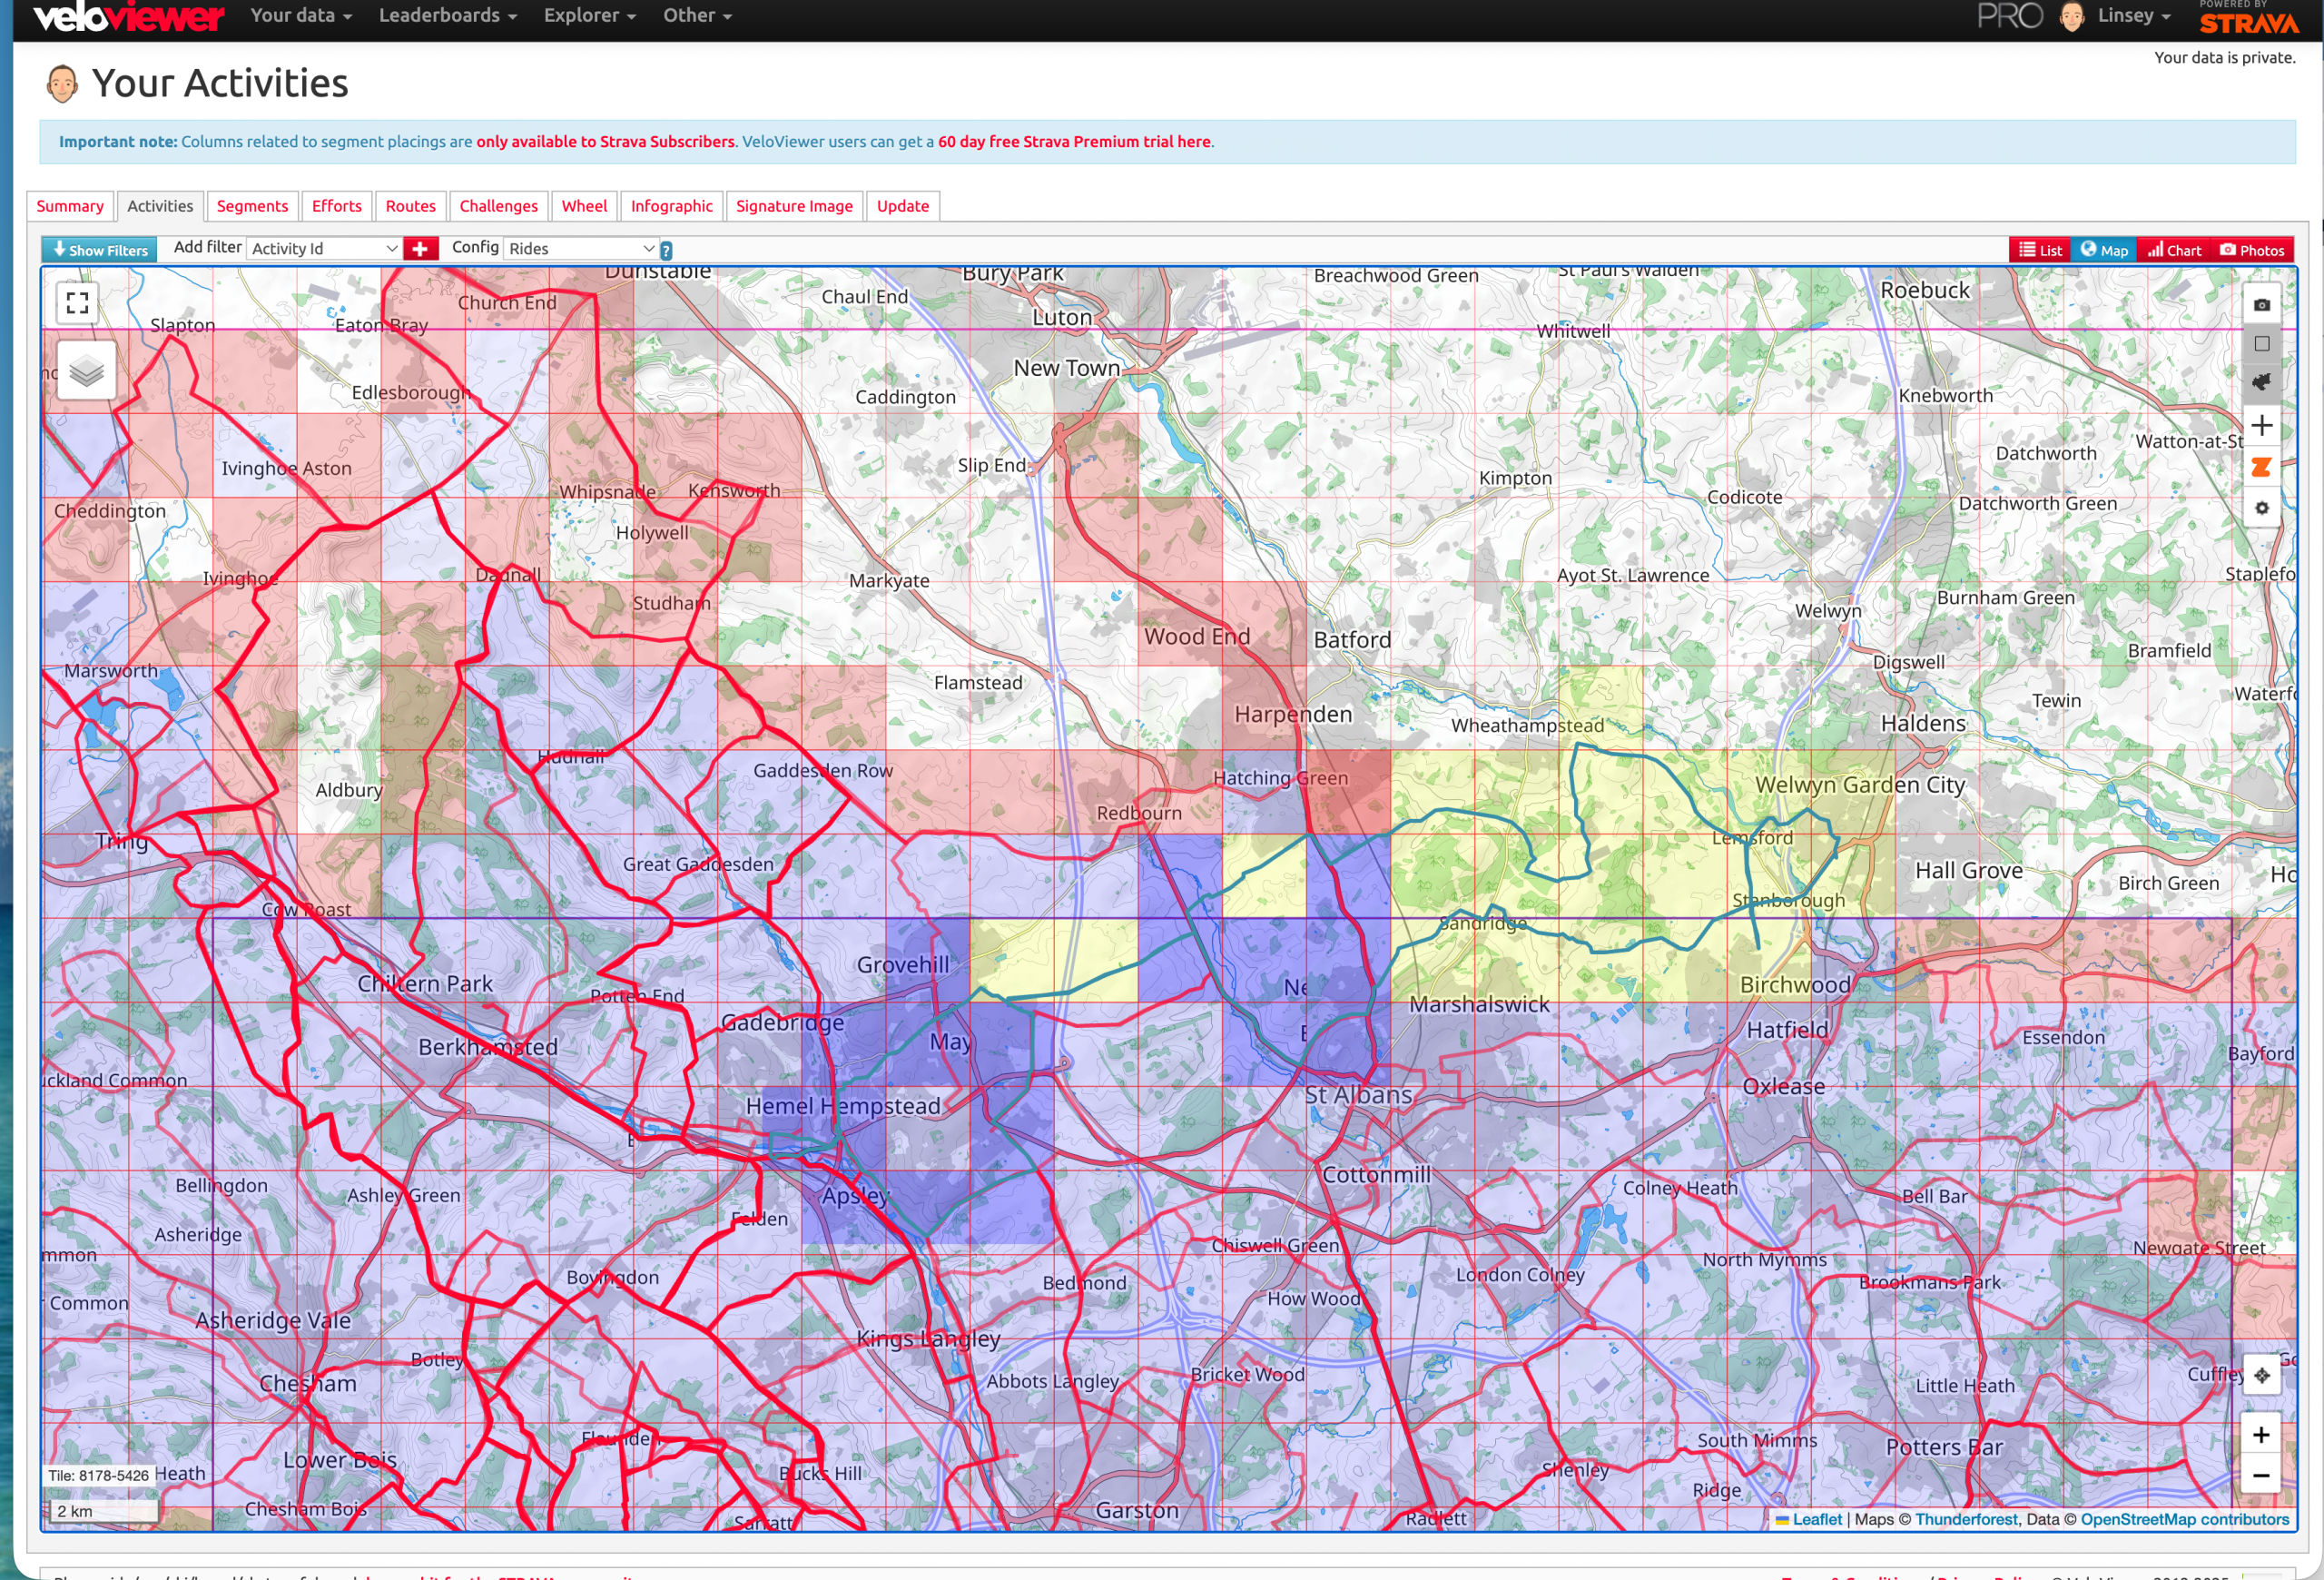Open map settings gear icon

[x=2261, y=508]
